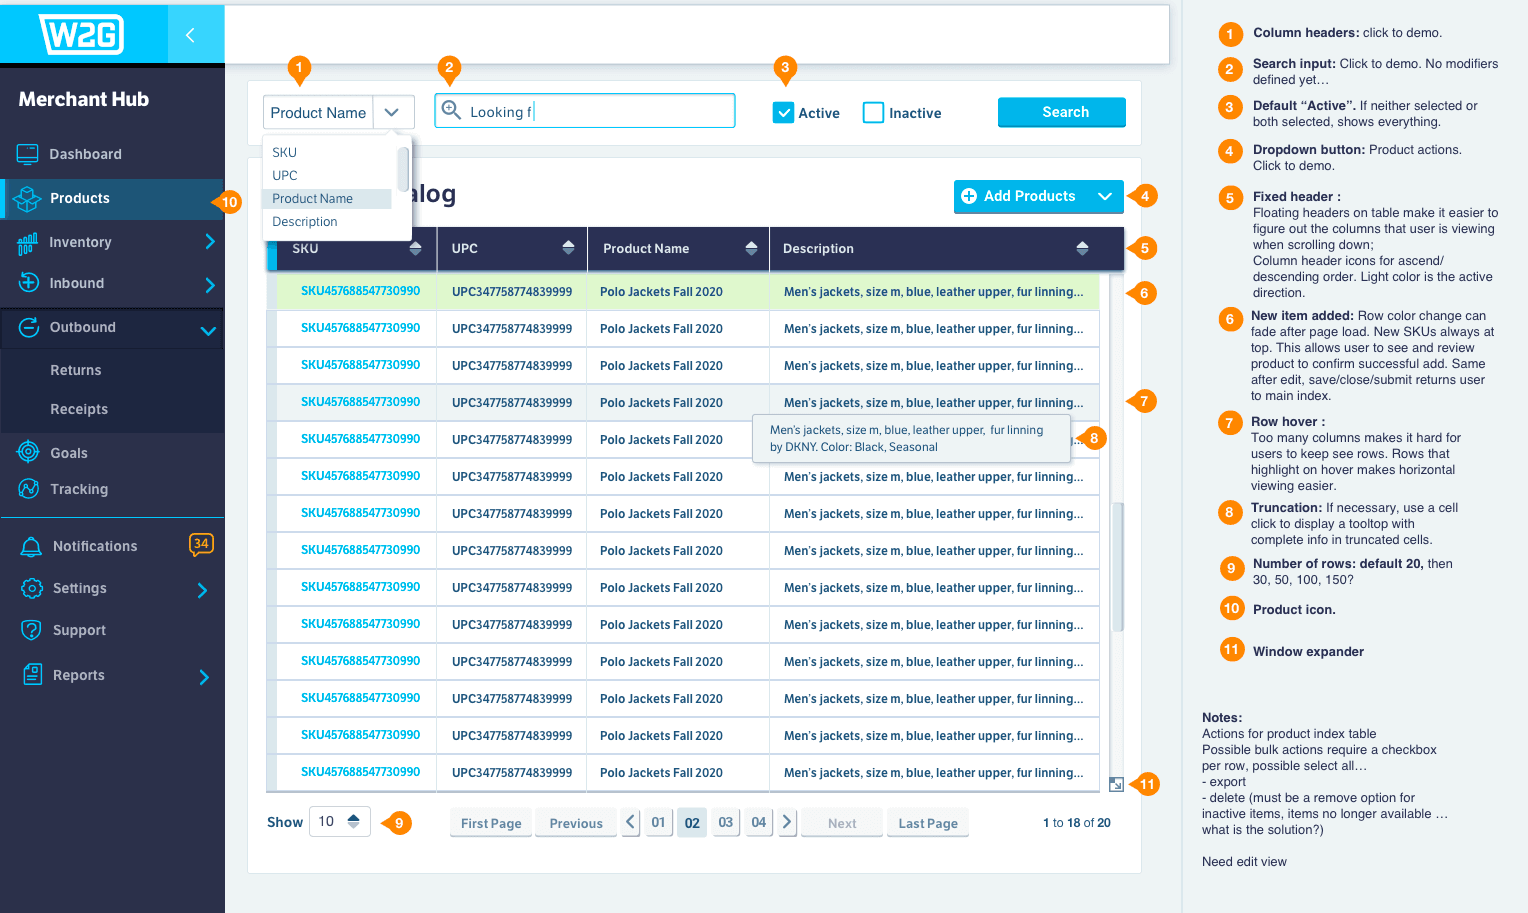
Task: Click the table vertical scrollbar
Action: [x=1117, y=565]
